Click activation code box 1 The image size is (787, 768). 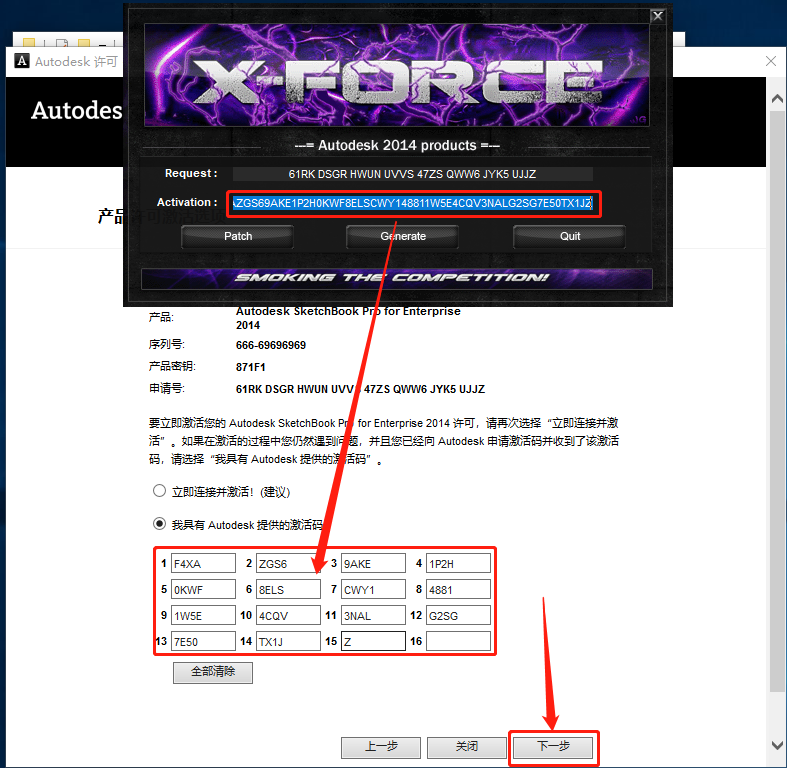tap(203, 563)
